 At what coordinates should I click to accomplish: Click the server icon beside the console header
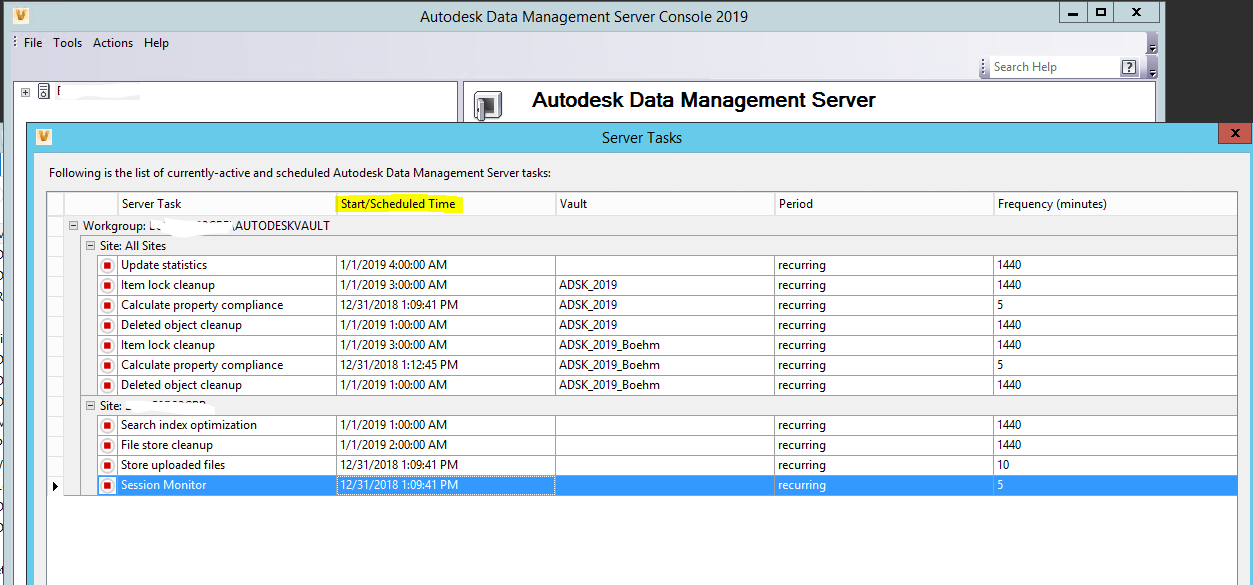click(489, 104)
